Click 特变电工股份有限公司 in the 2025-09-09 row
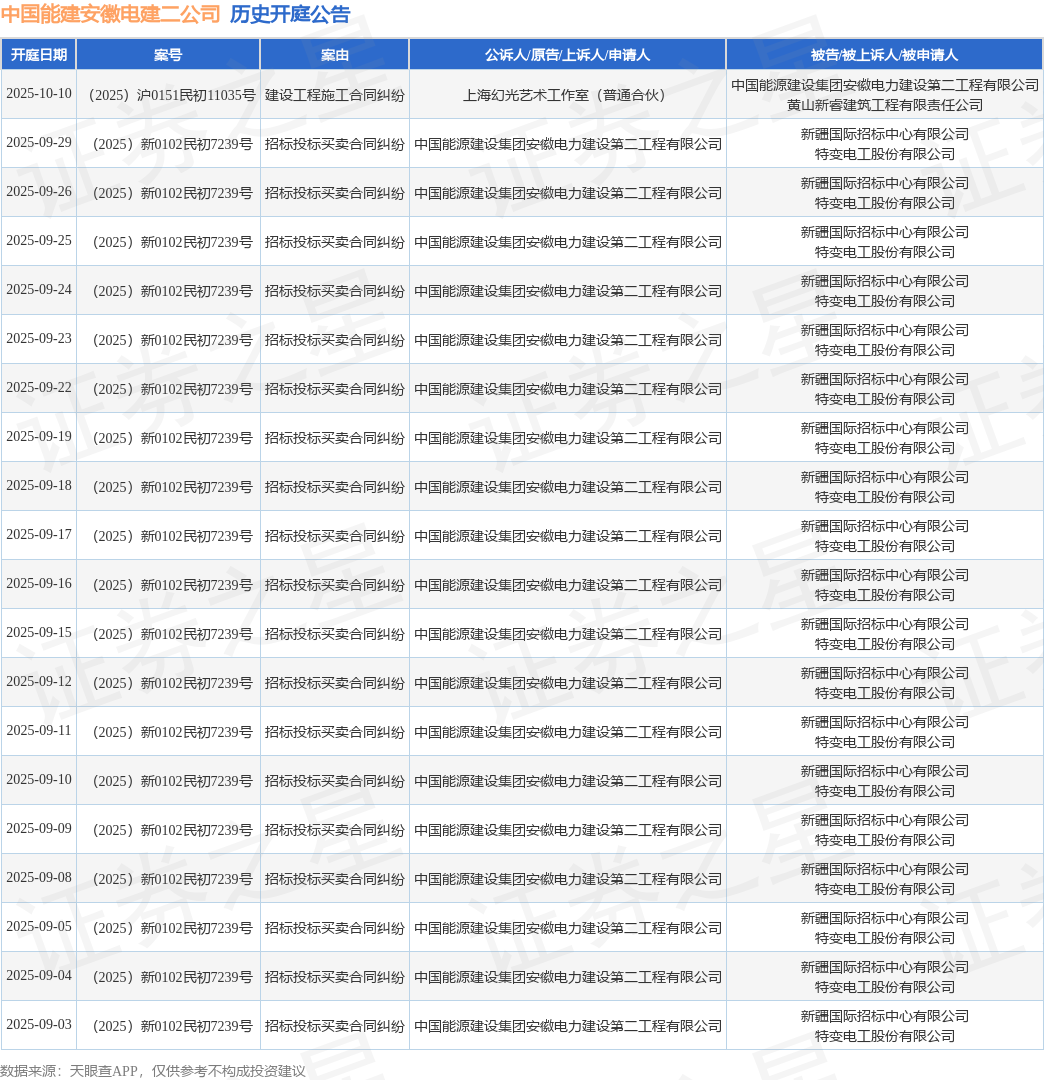Image resolution: width=1044 pixels, height=1080 pixels. pos(884,839)
